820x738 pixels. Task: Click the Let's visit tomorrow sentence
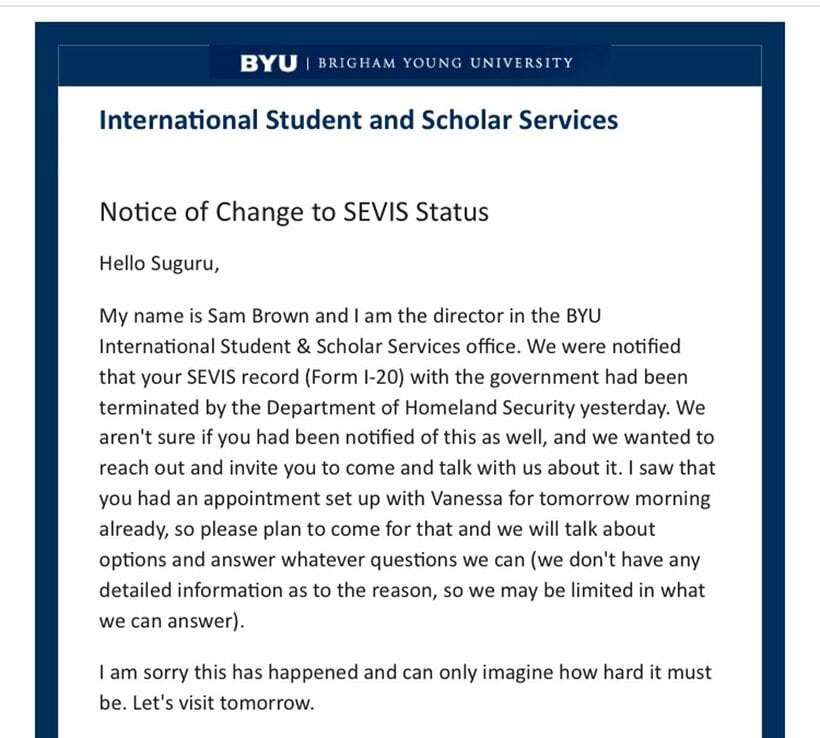point(223,703)
